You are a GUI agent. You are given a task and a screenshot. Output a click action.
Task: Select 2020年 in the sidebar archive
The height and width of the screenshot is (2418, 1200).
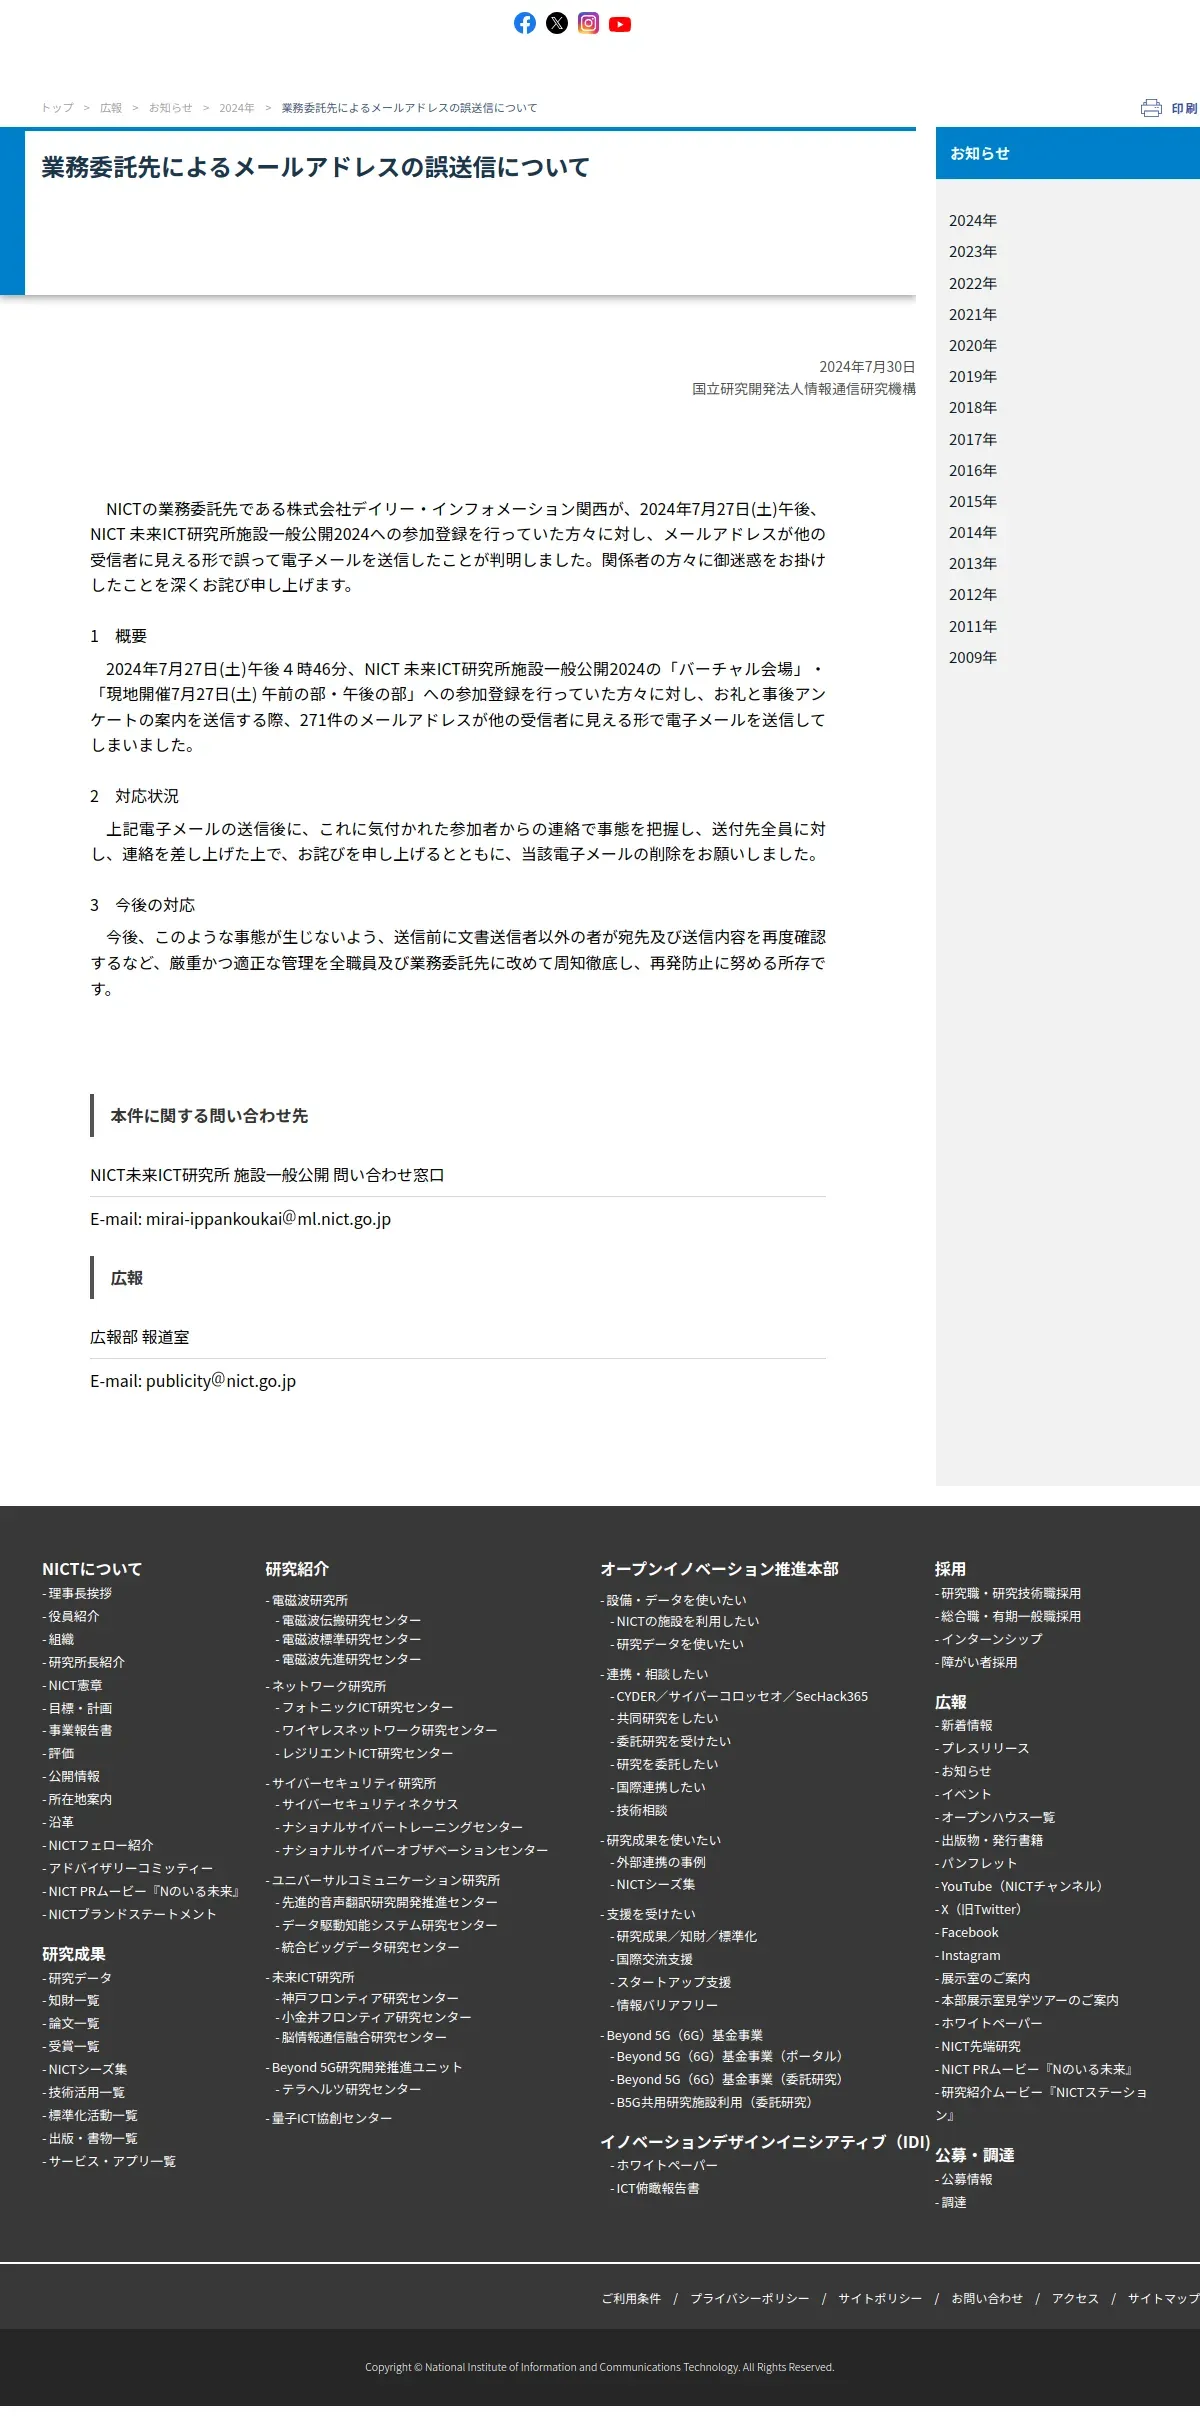pos(973,346)
